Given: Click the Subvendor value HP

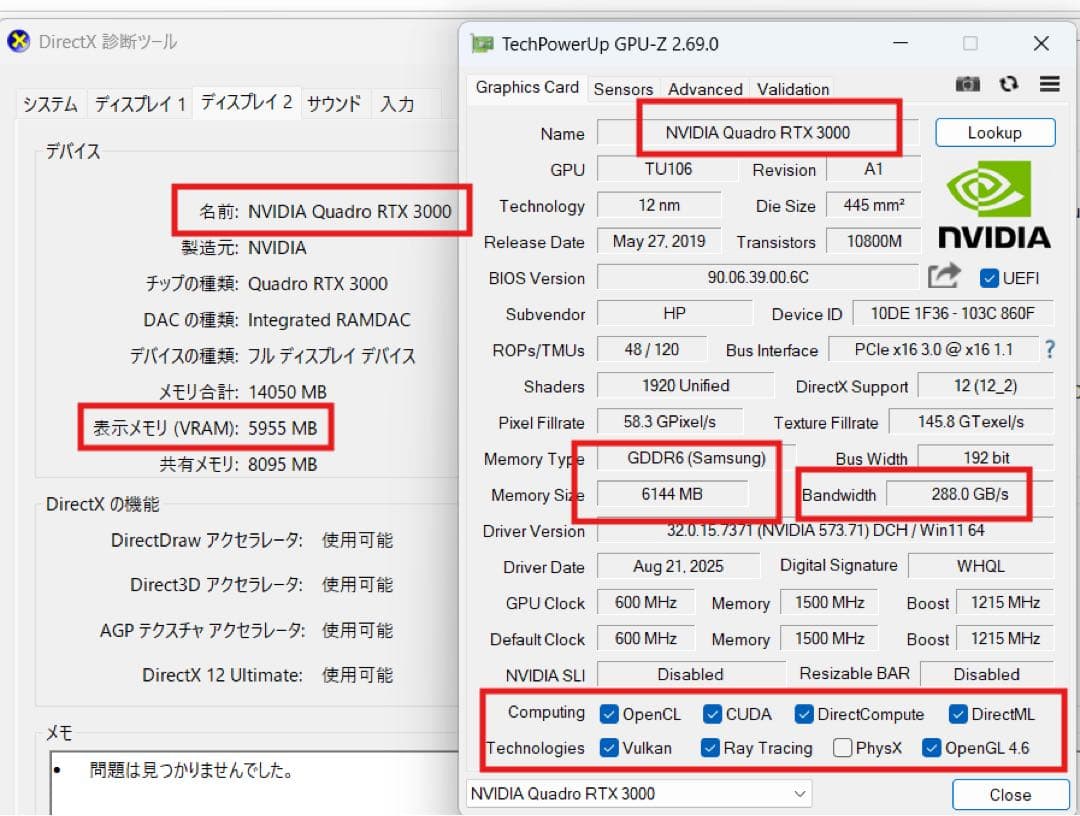Looking at the screenshot, I should 674,313.
